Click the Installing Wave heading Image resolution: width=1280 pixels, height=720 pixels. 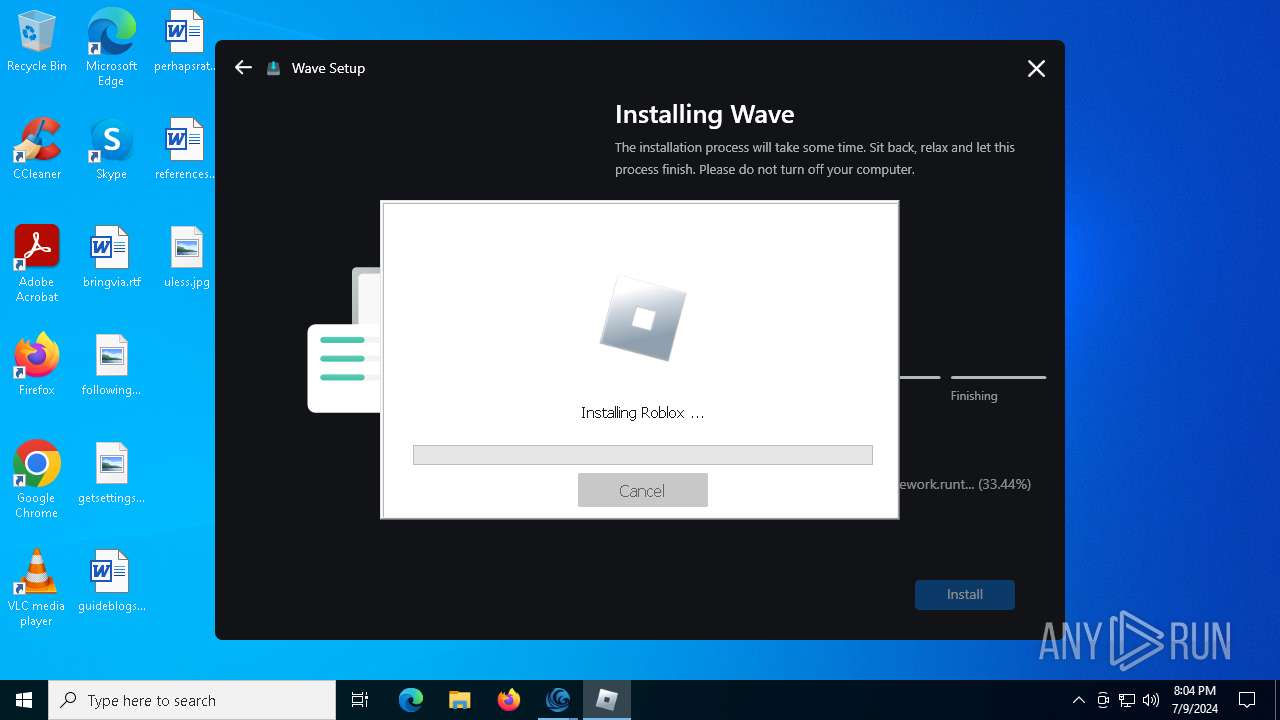click(704, 114)
